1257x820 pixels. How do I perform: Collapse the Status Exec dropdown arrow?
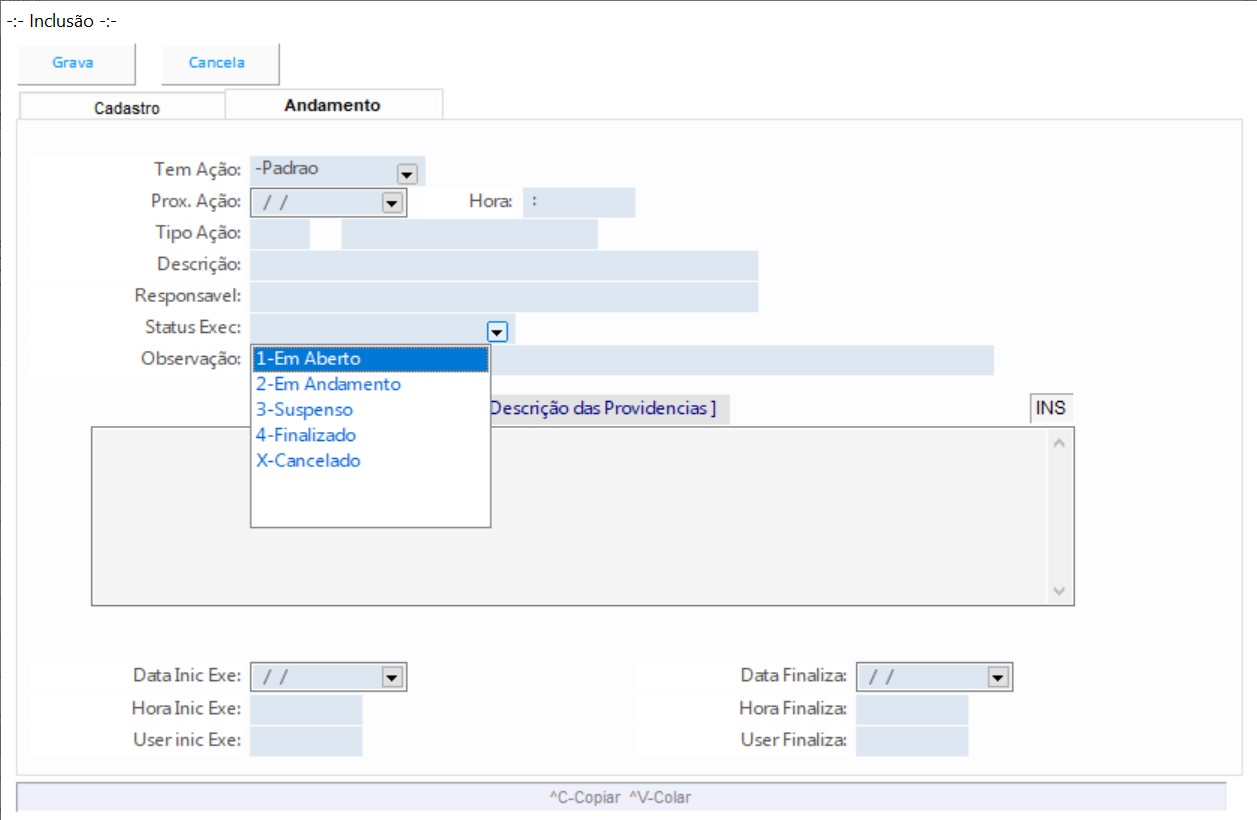coord(497,331)
